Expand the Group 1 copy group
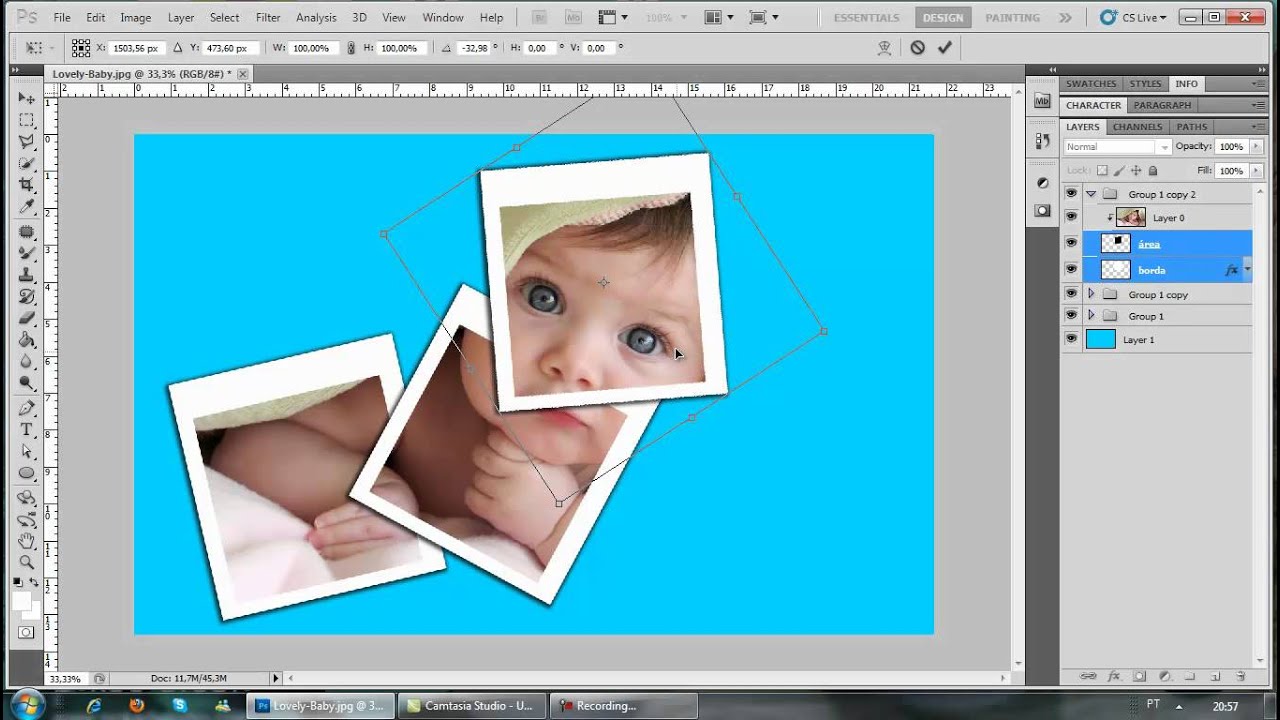Viewport: 1280px width, 720px height. point(1091,294)
